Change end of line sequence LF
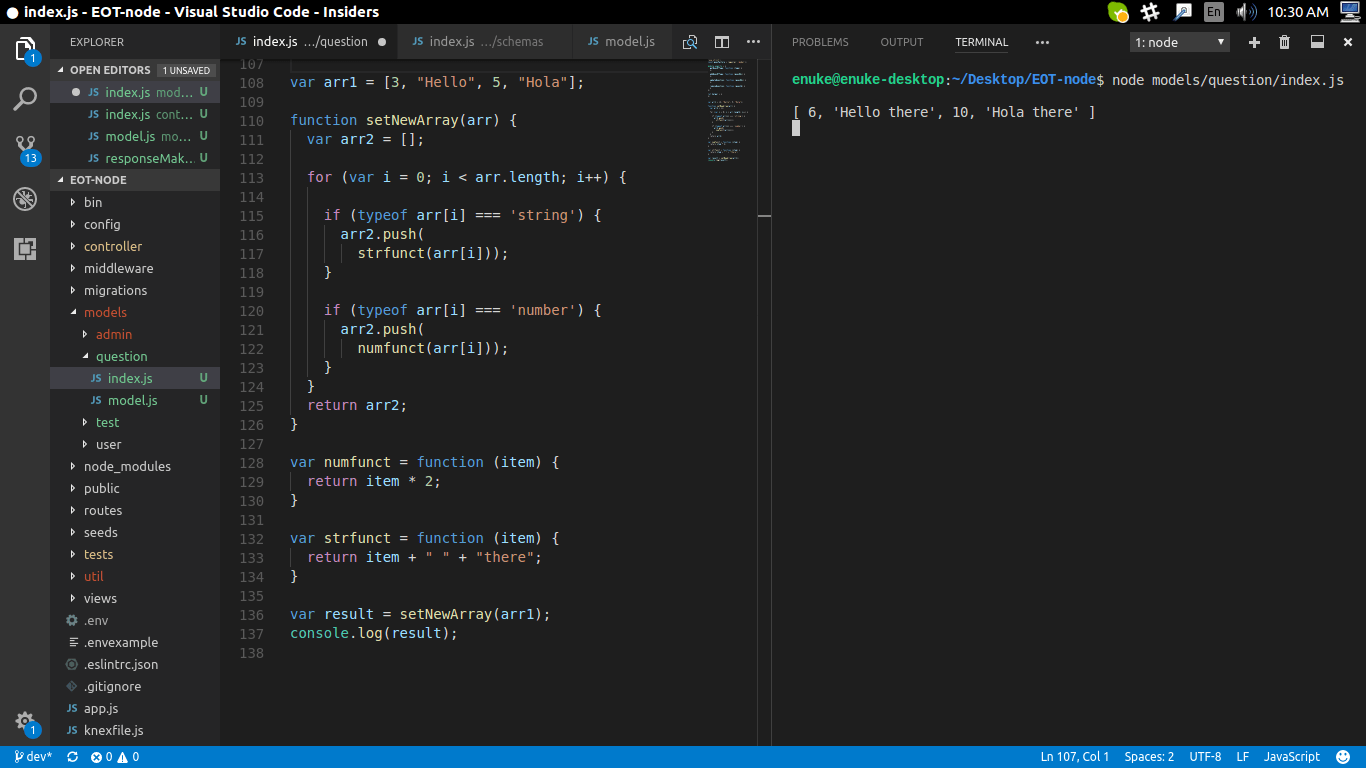Viewport: 1366px width, 768px height. pyautogui.click(x=1243, y=757)
